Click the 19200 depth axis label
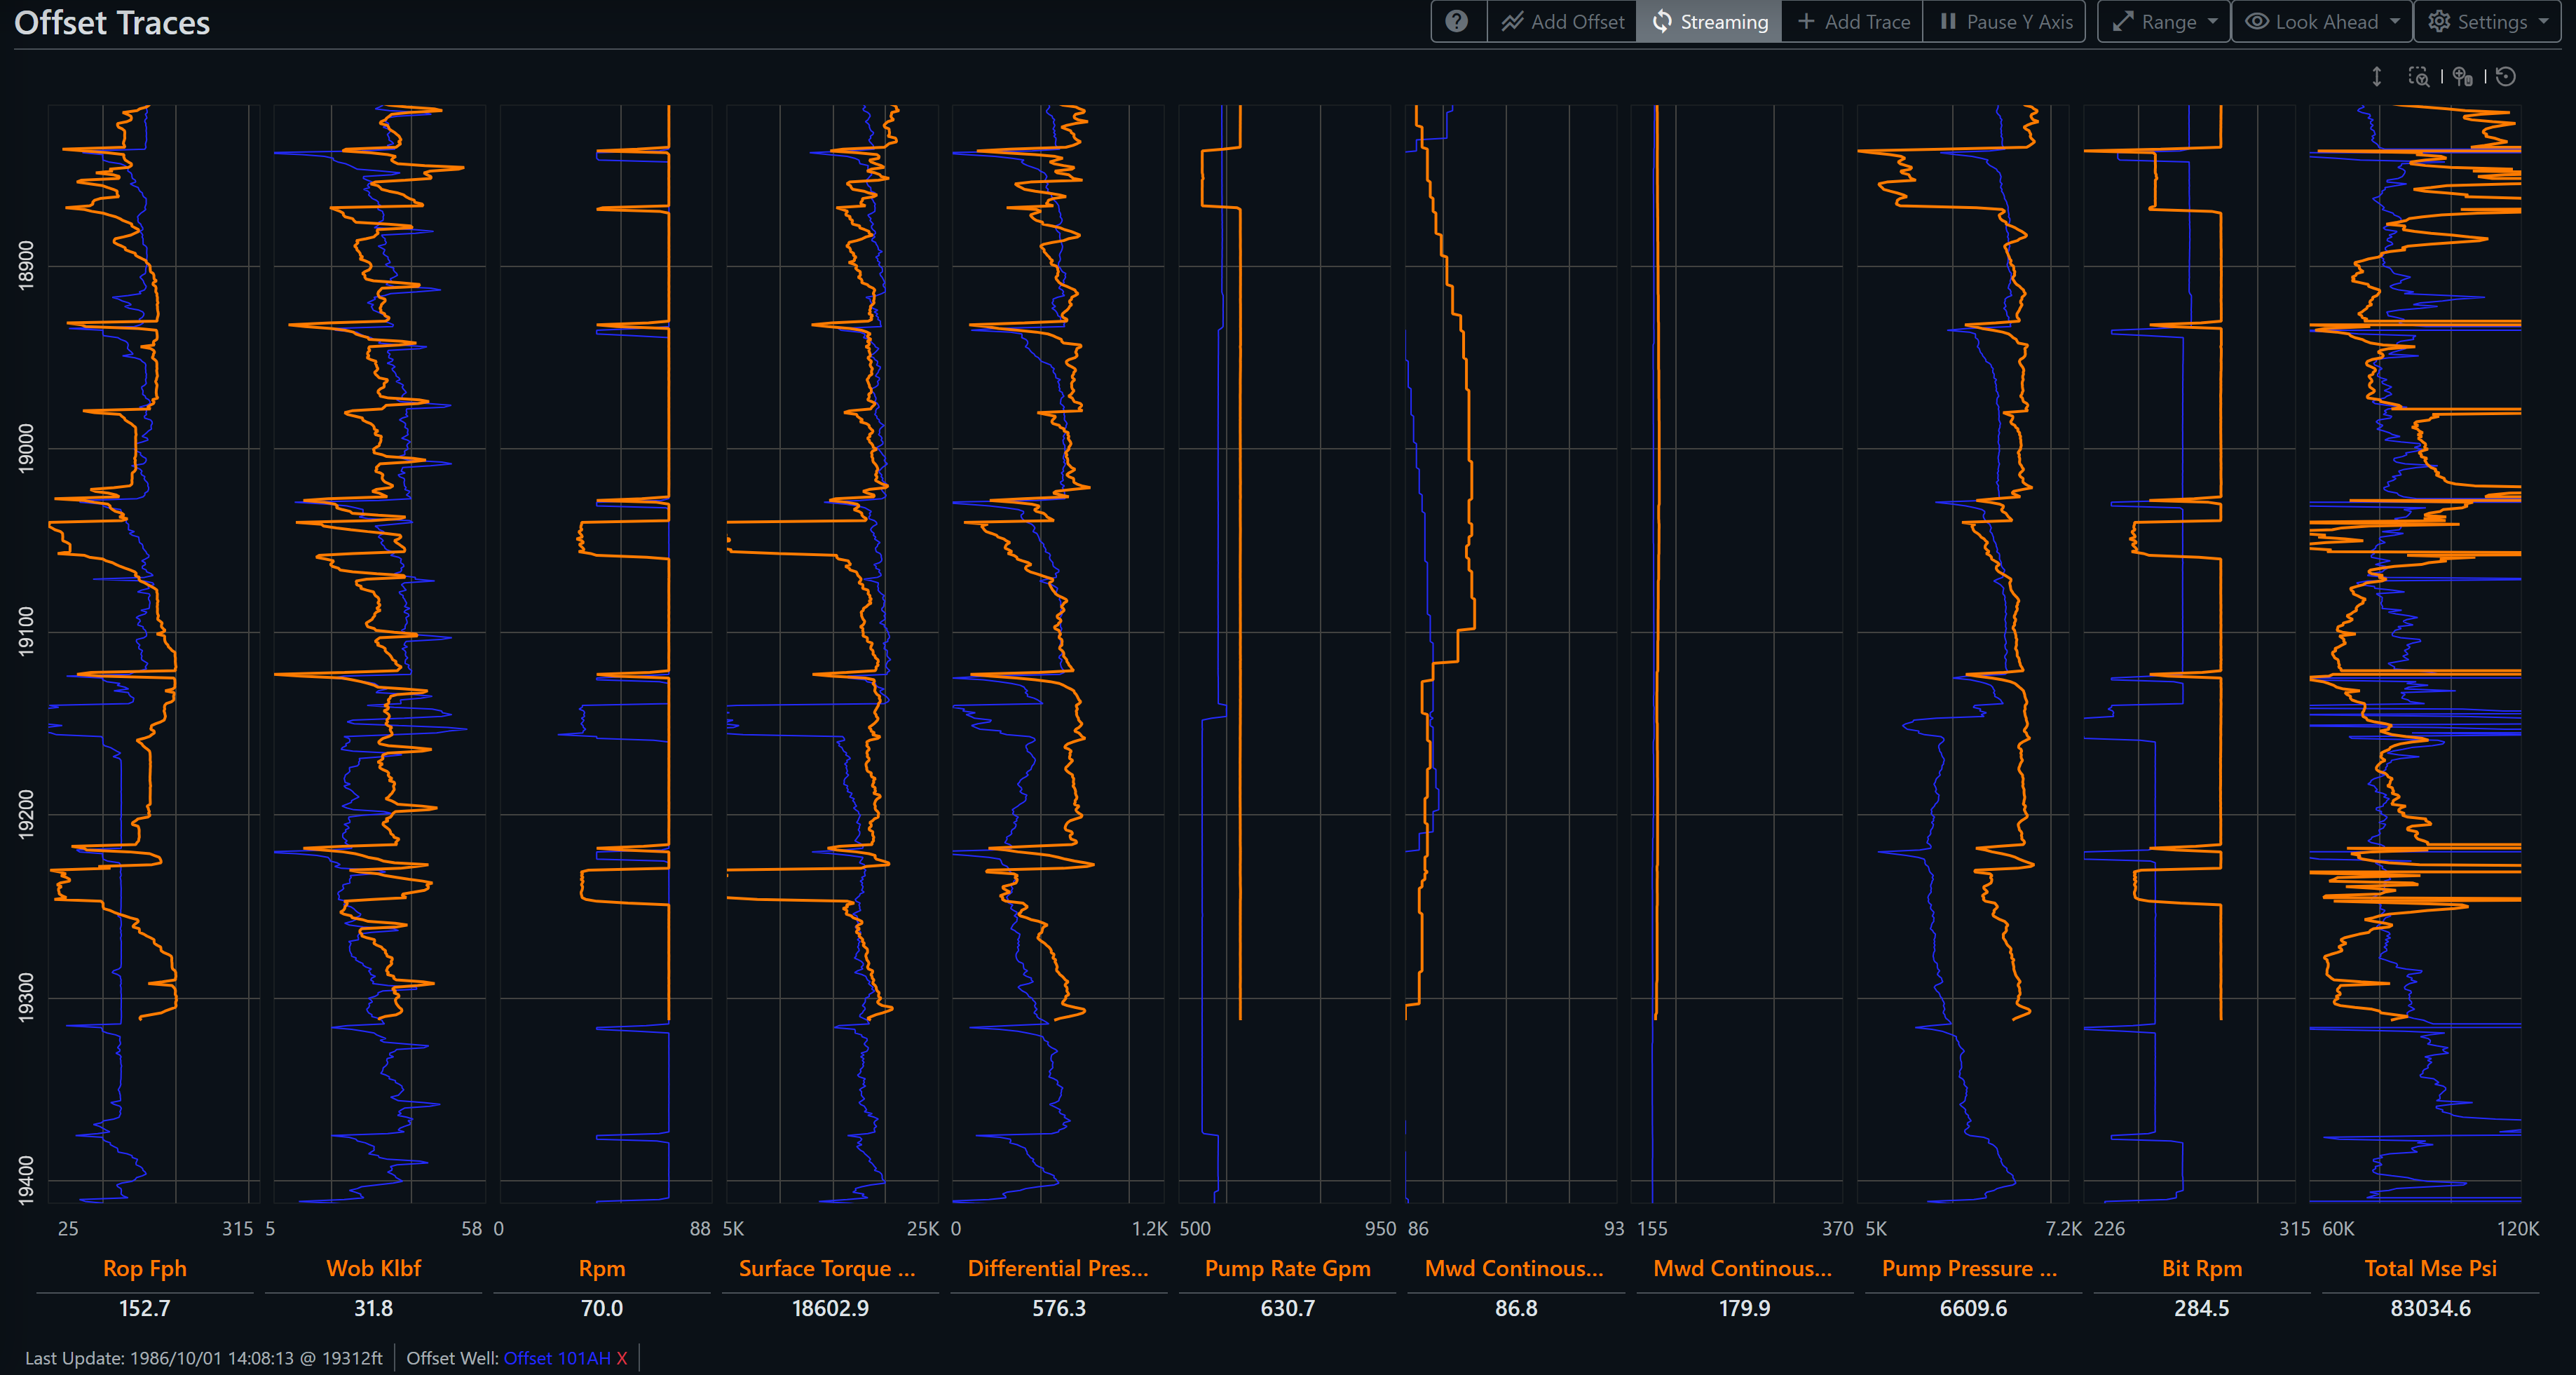 [x=26, y=814]
